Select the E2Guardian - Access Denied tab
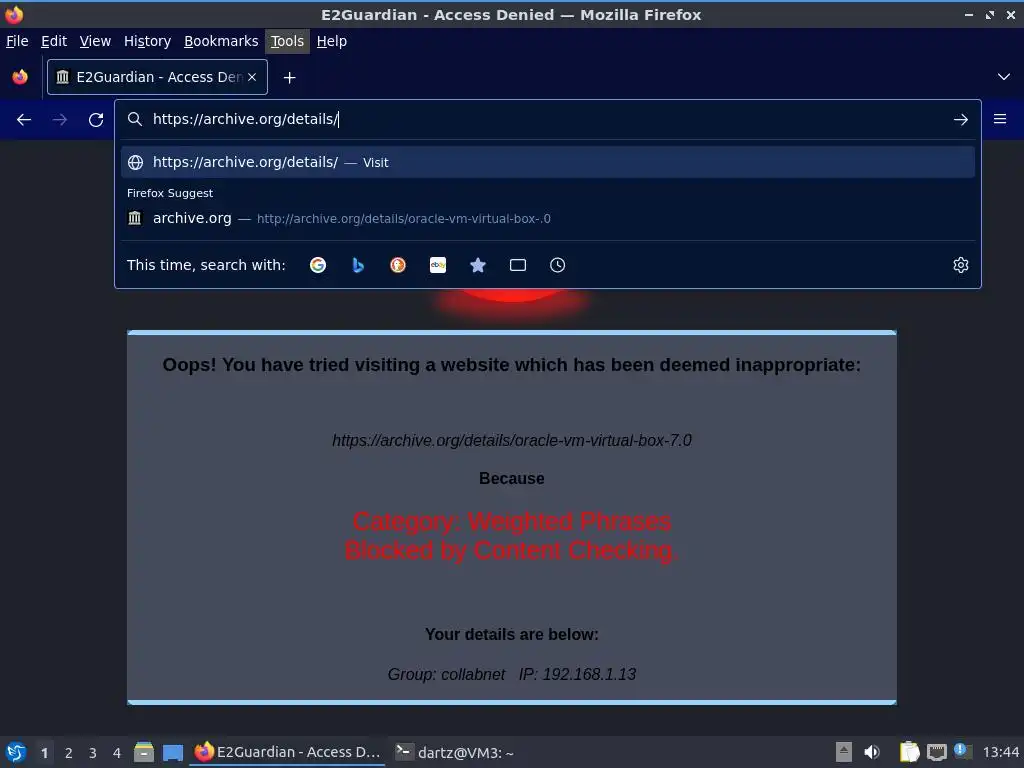Viewport: 1024px width, 768px height. point(157,77)
